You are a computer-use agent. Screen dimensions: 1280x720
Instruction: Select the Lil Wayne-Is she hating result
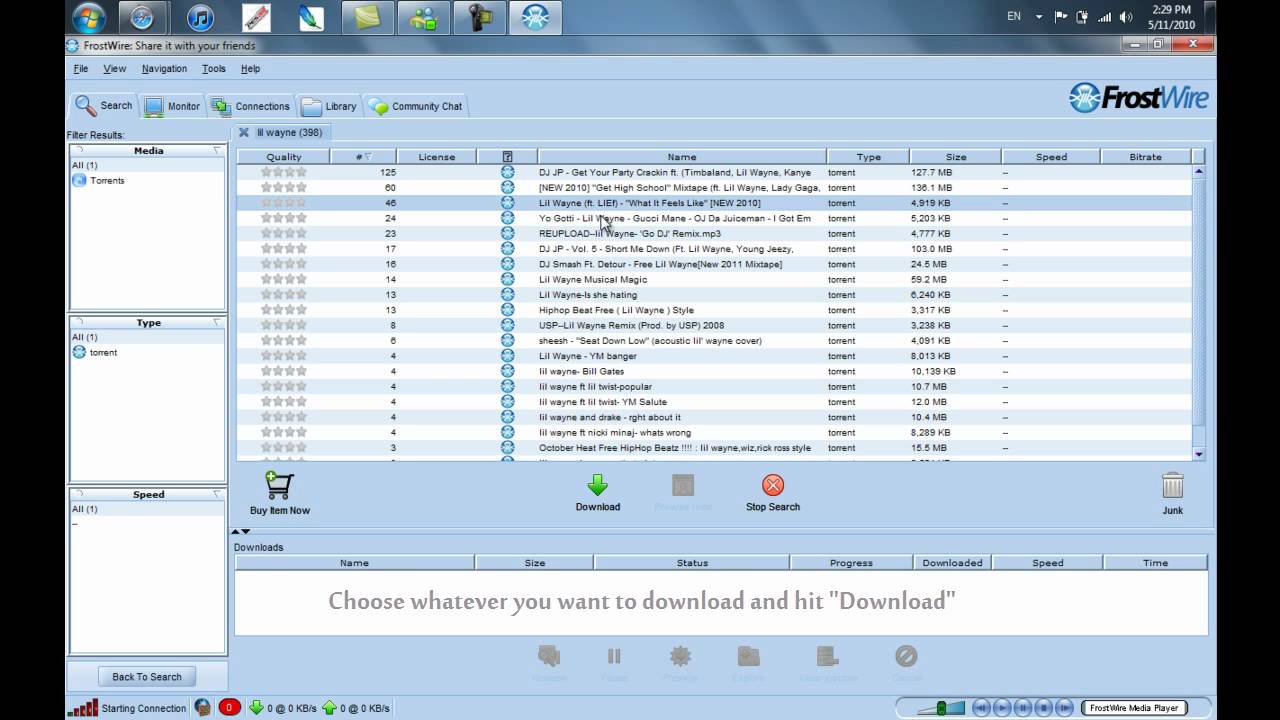point(714,295)
